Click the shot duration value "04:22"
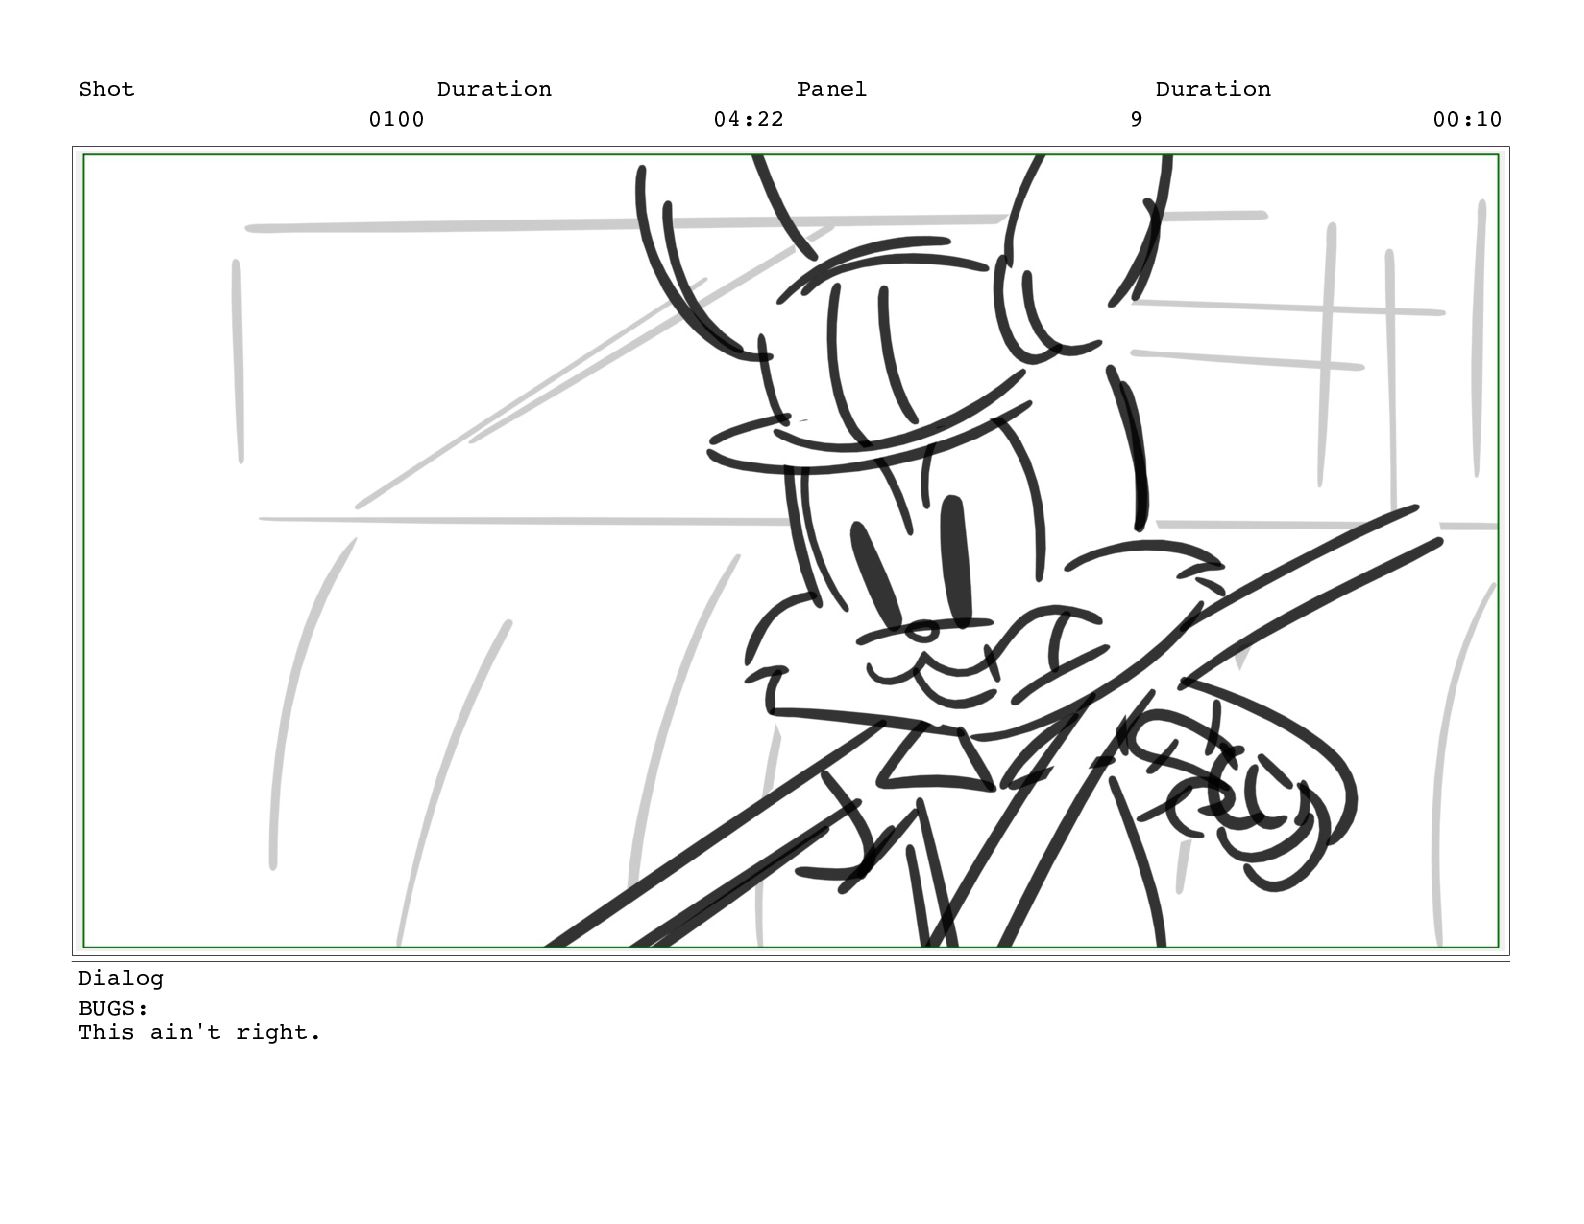 pos(748,119)
